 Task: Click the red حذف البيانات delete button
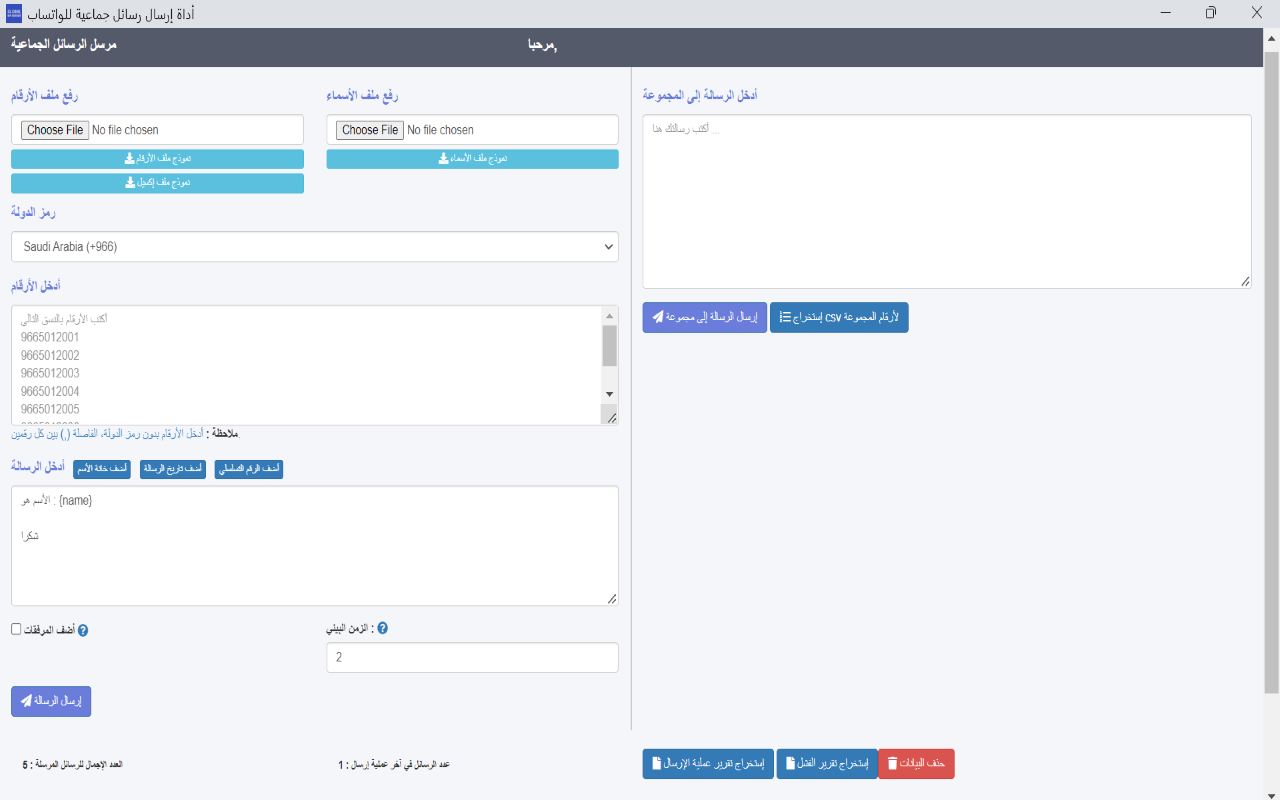916,764
